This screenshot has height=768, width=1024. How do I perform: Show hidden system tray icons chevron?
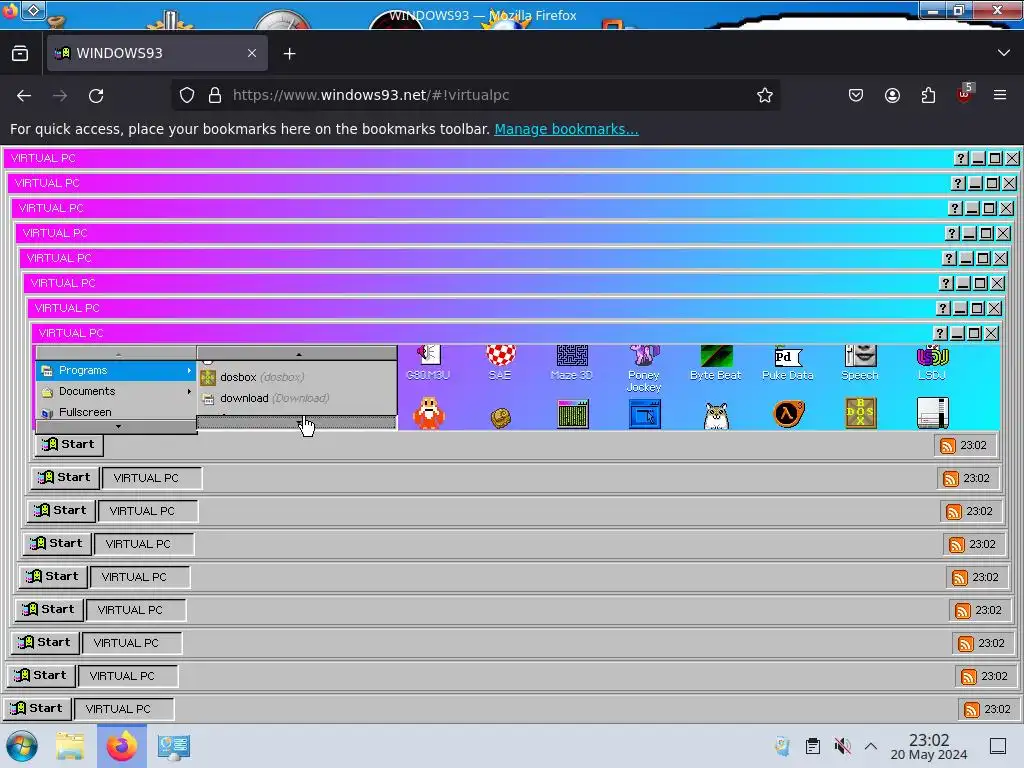click(x=871, y=746)
